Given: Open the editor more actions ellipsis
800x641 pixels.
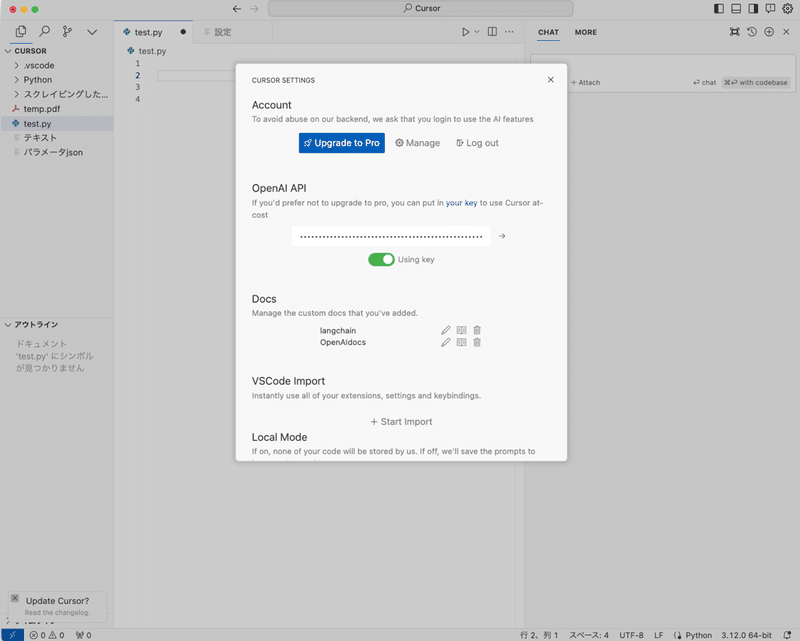Looking at the screenshot, I should (x=509, y=32).
